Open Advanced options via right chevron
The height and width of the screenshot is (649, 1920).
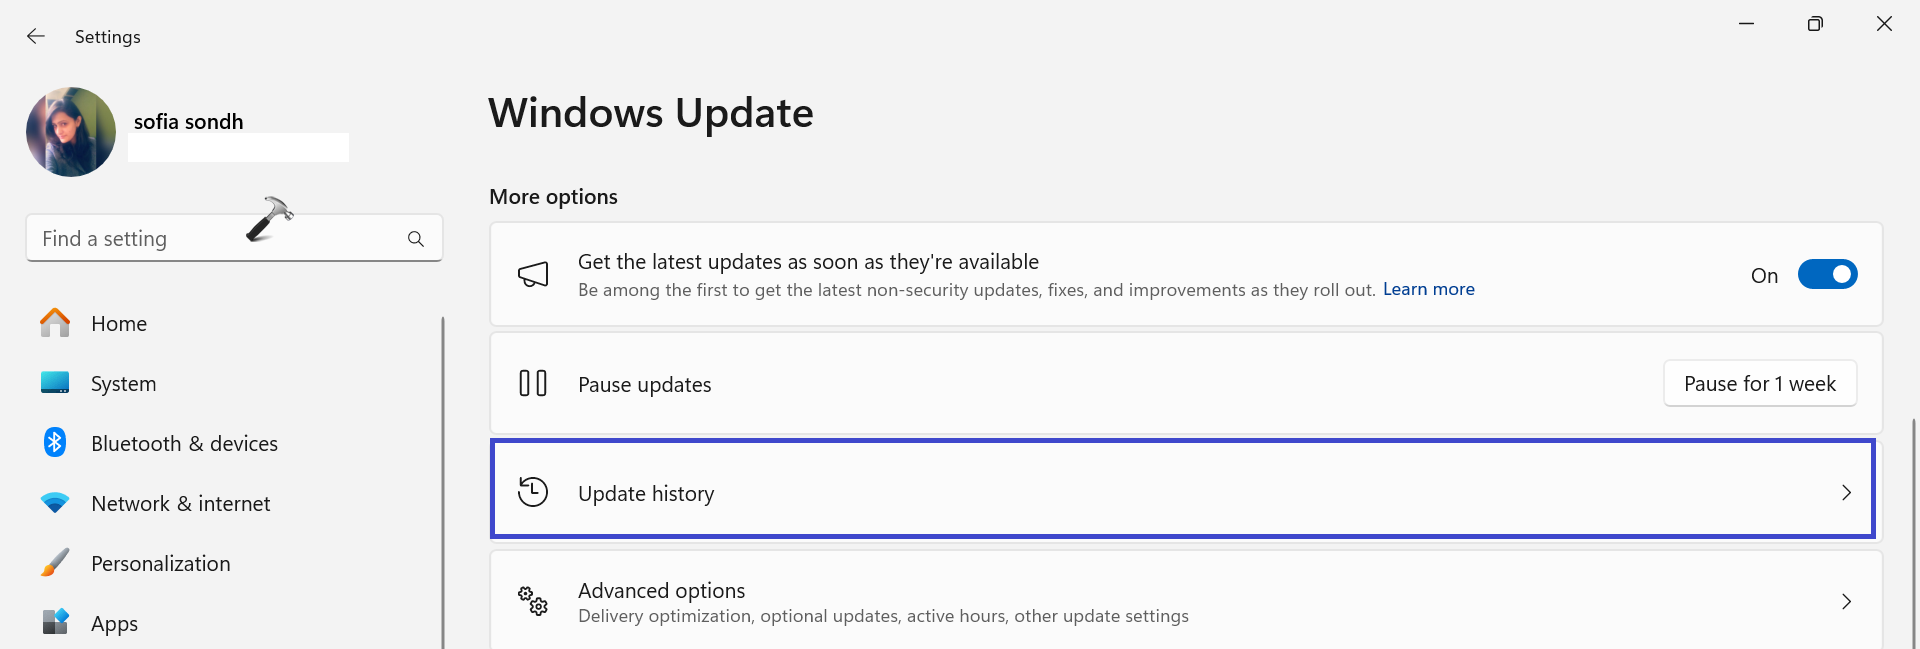(1846, 601)
